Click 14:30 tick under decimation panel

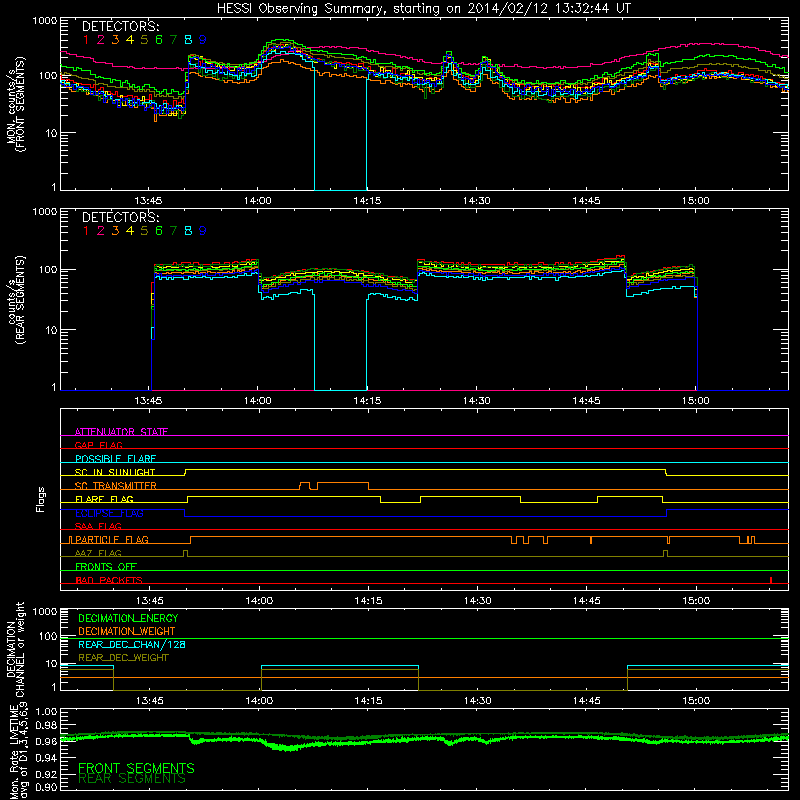tap(478, 701)
